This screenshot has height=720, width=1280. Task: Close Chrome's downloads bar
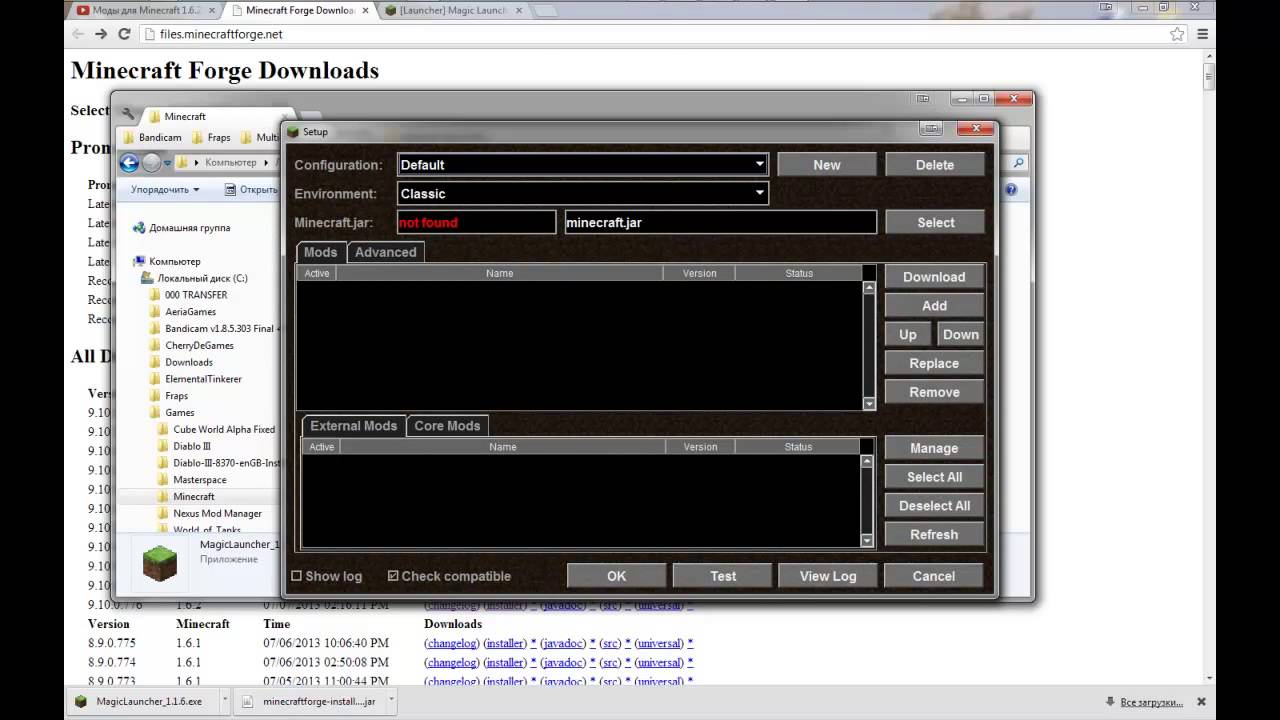click(1202, 701)
